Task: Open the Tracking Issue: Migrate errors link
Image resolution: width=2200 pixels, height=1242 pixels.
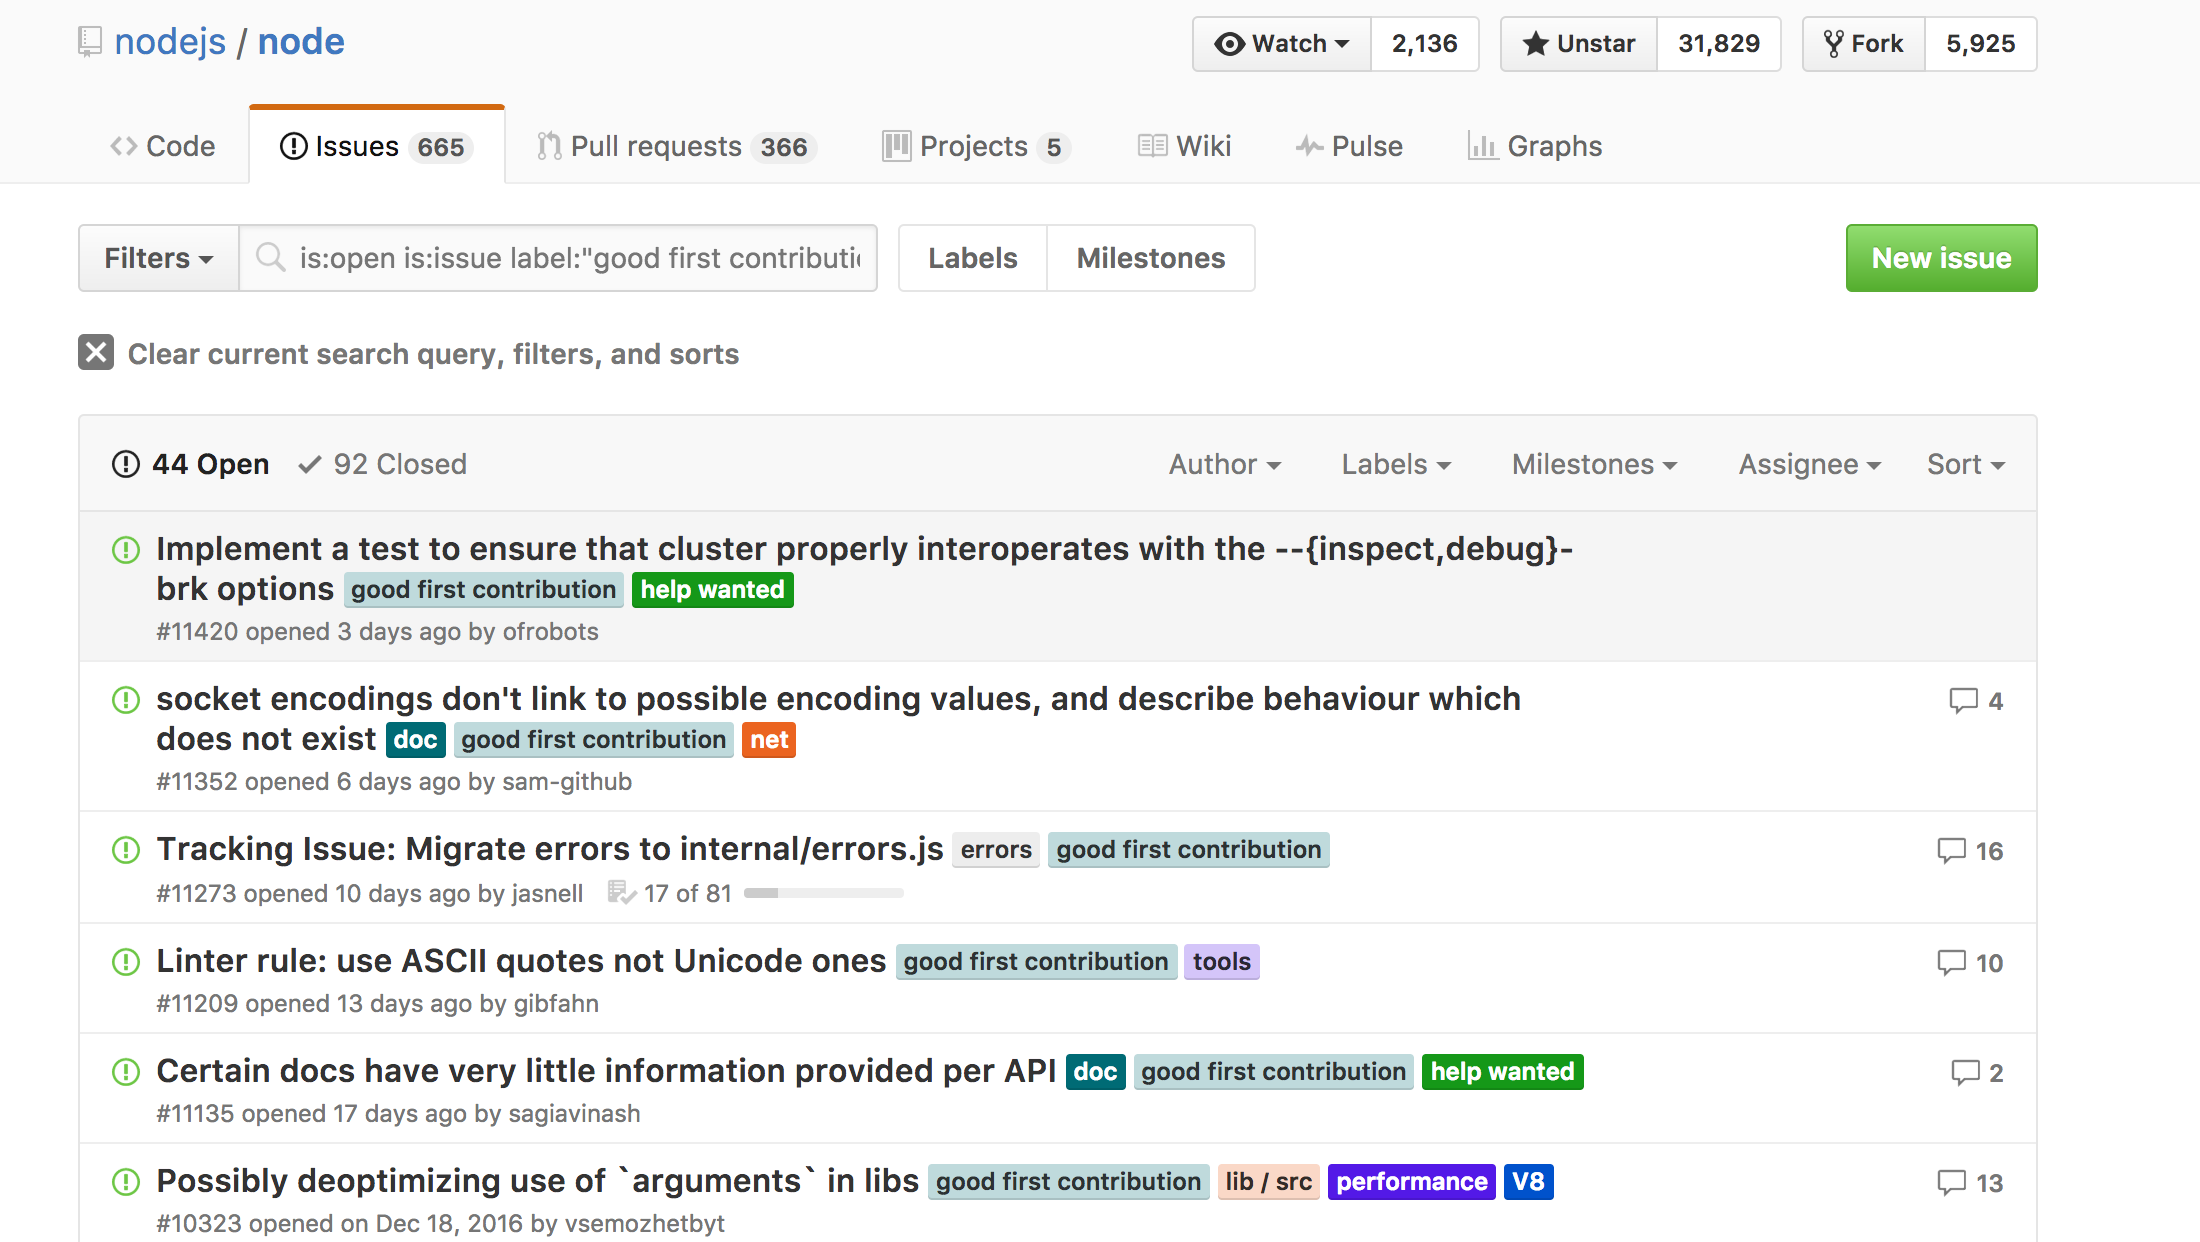Action: click(549, 849)
